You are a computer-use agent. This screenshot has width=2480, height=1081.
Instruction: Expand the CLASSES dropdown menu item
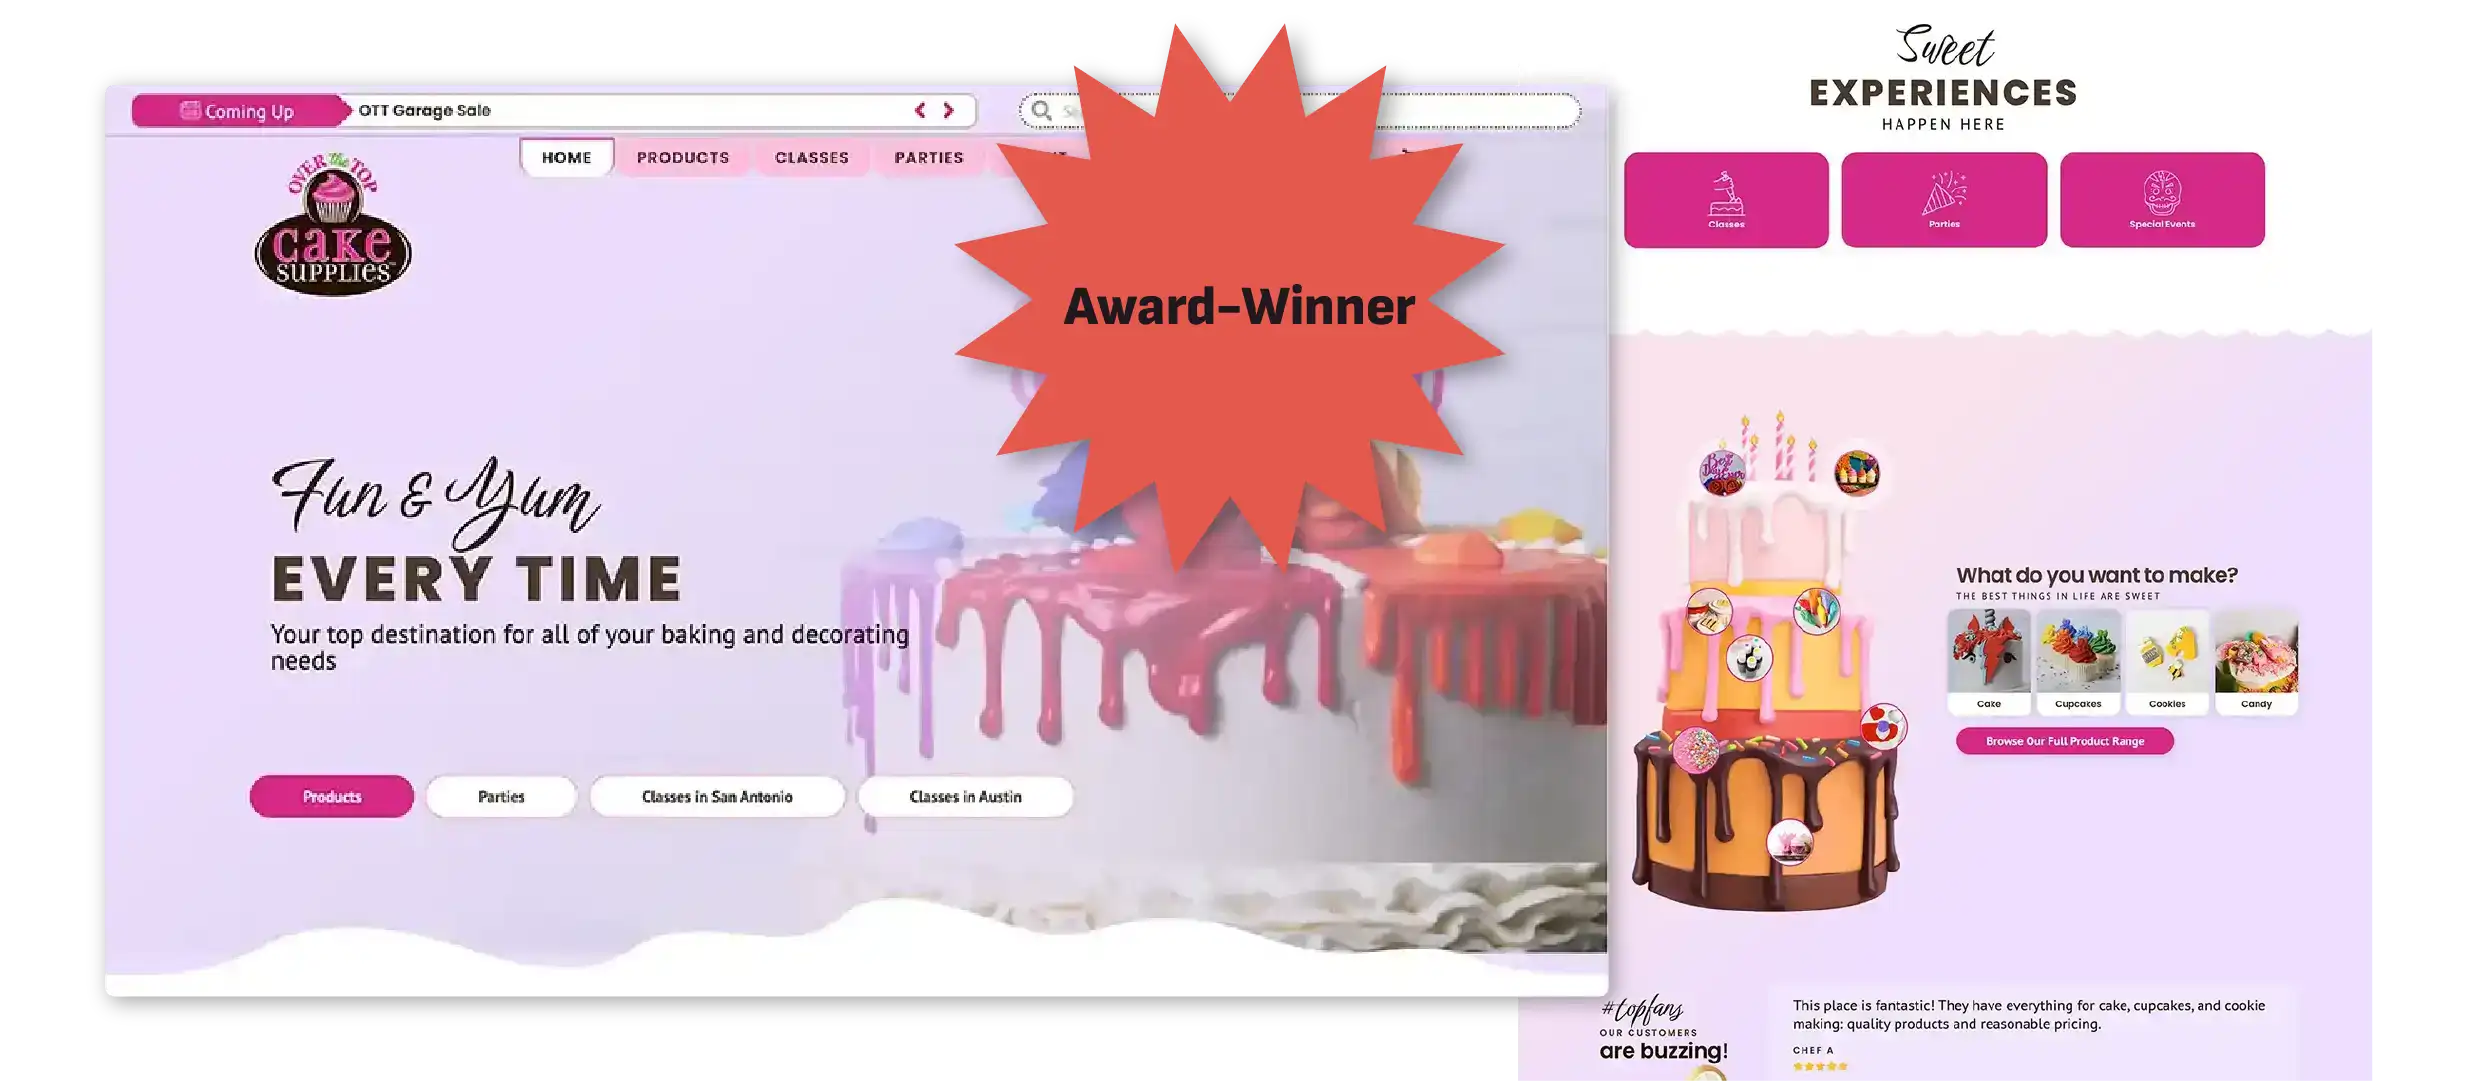point(811,155)
